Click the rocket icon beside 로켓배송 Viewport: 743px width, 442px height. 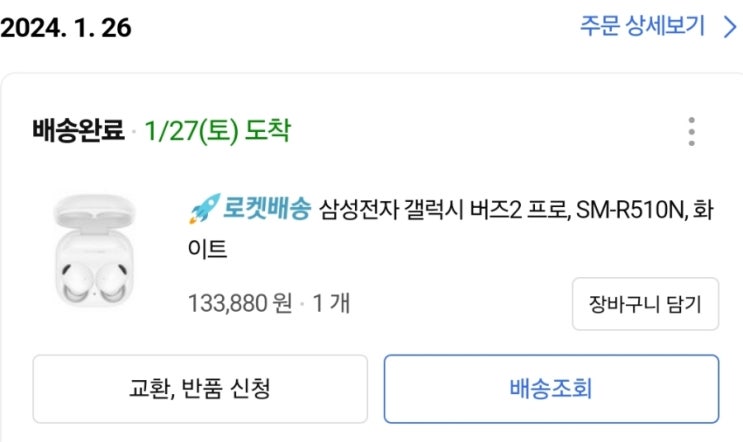point(204,209)
